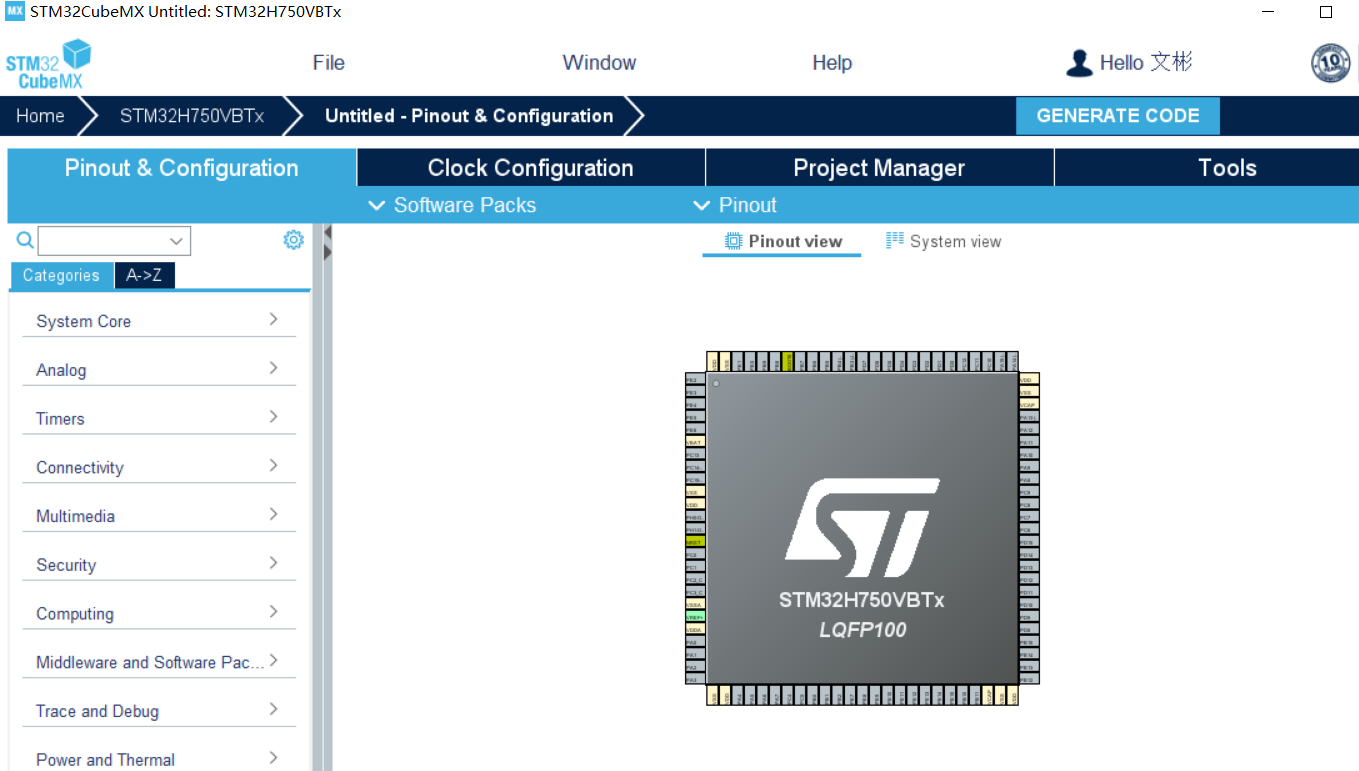This screenshot has width=1359, height=771.
Task: Select the A->Z tab
Action: click(x=144, y=276)
